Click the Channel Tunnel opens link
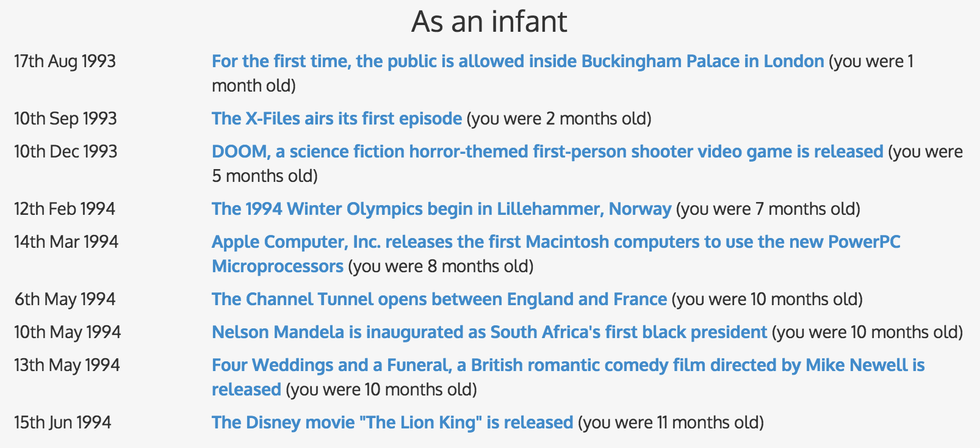This screenshot has height=448, width=980. [x=438, y=299]
